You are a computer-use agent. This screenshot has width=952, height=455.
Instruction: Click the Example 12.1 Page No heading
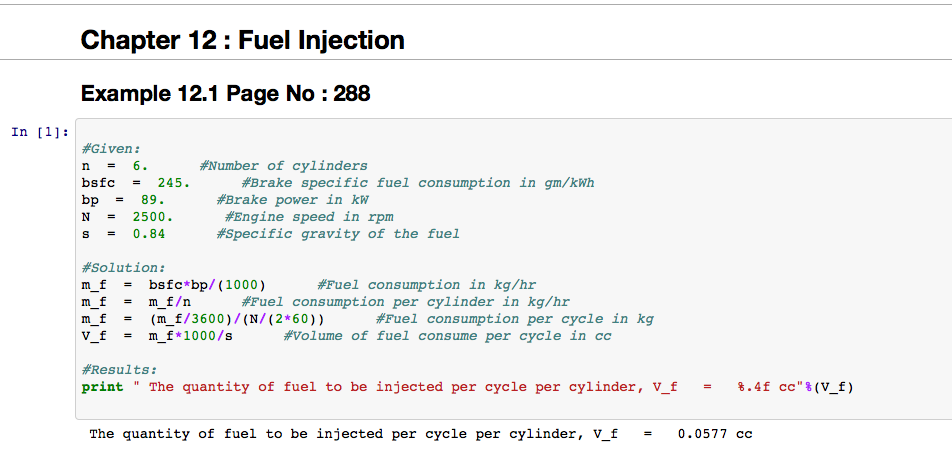[x=225, y=94]
